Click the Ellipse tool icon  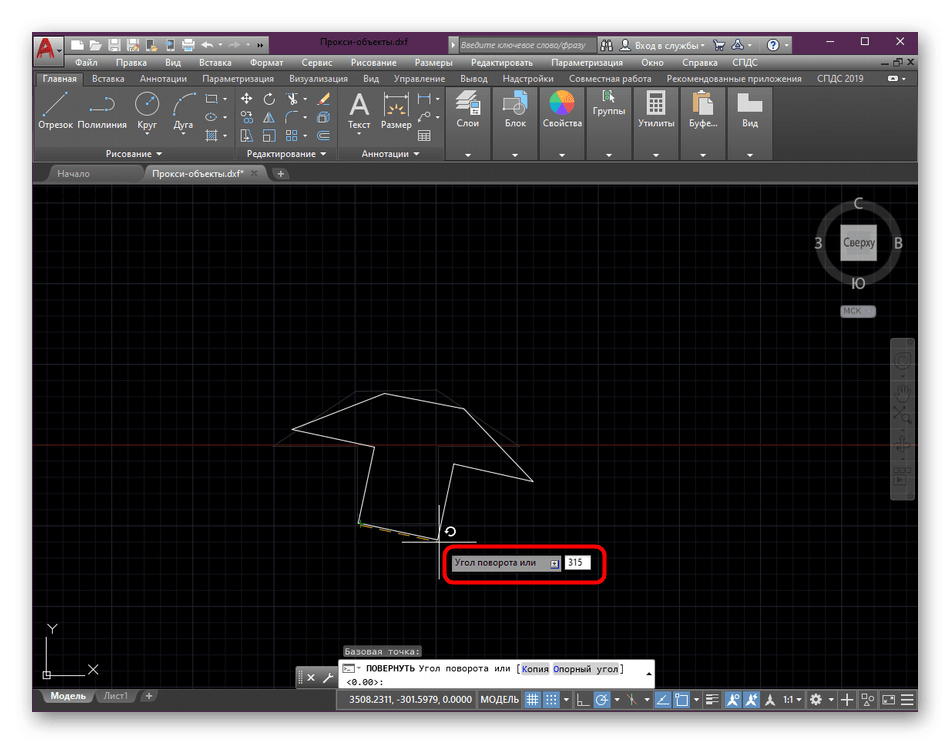(211, 117)
